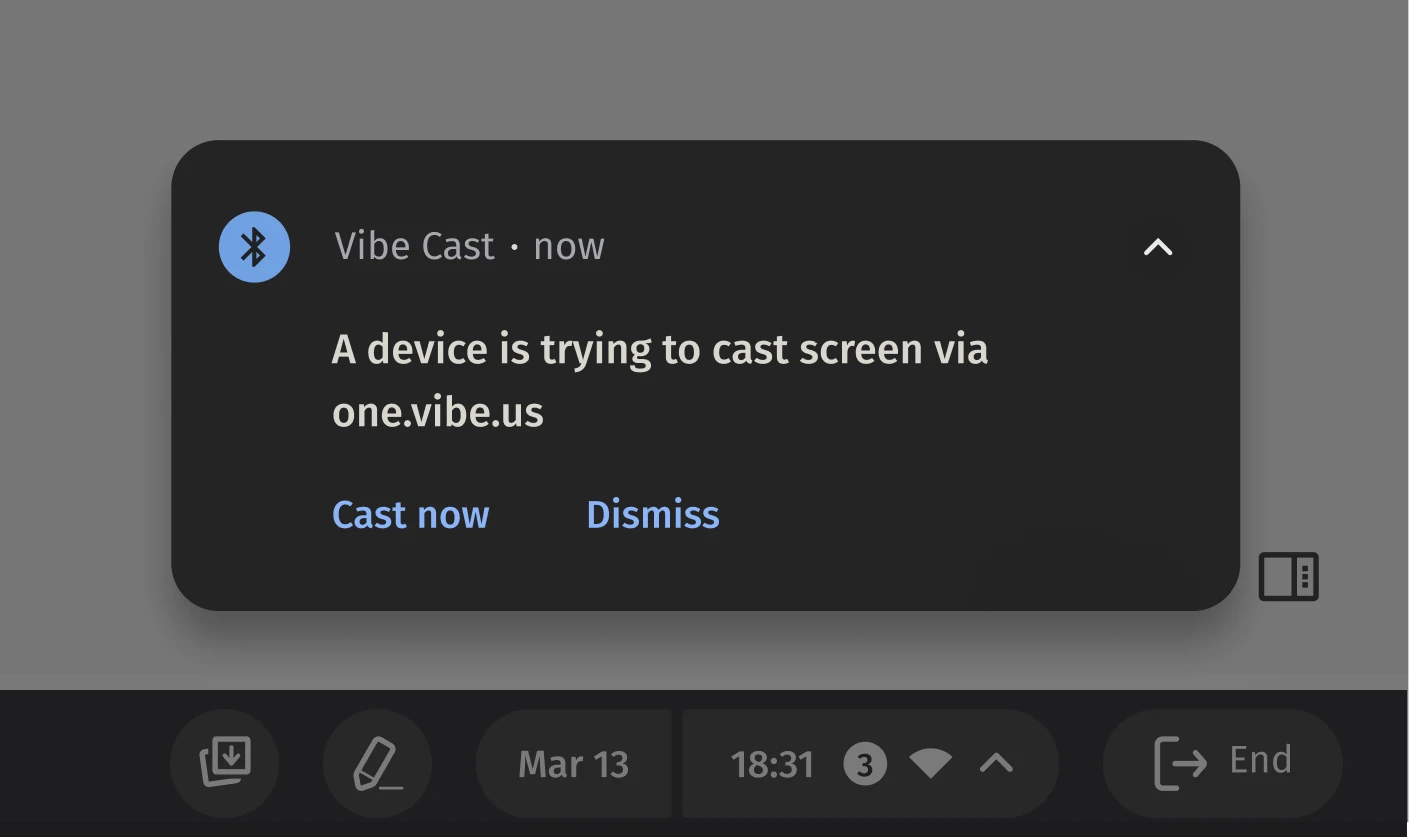This screenshot has width=1410, height=840.
Task: Click the End session button label
Action: (1260, 760)
